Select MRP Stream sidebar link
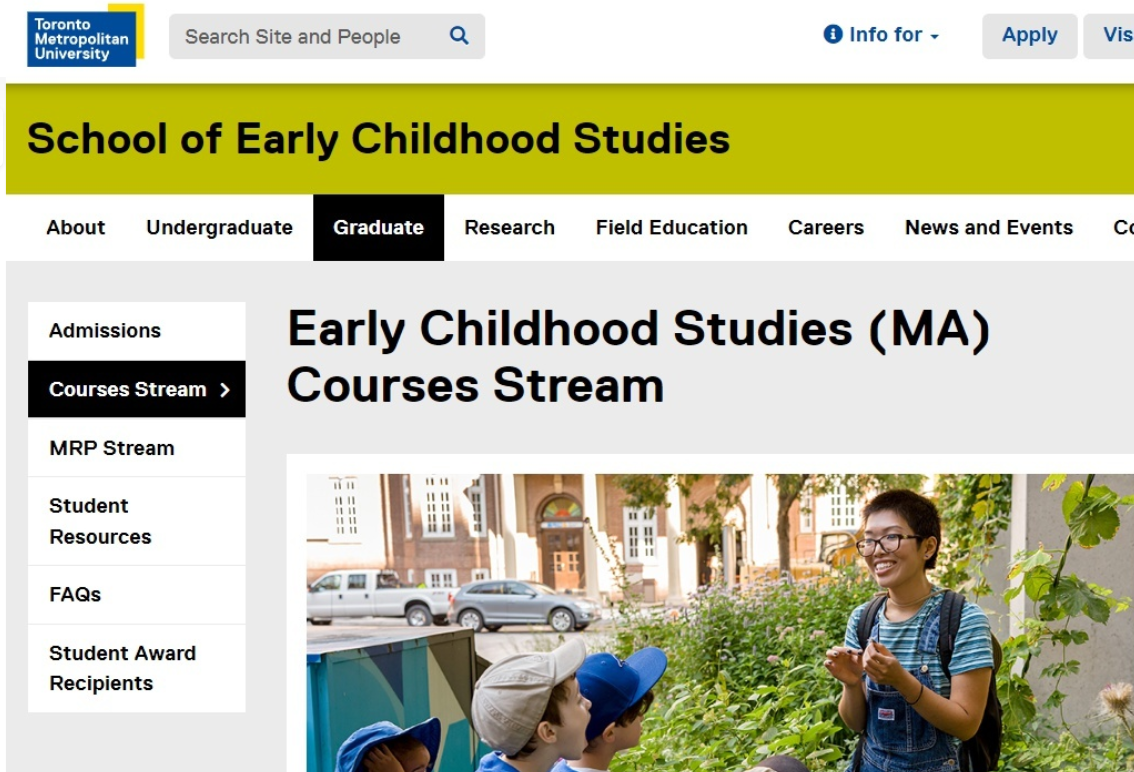Screen dimensions: 1134x772 click(112, 448)
